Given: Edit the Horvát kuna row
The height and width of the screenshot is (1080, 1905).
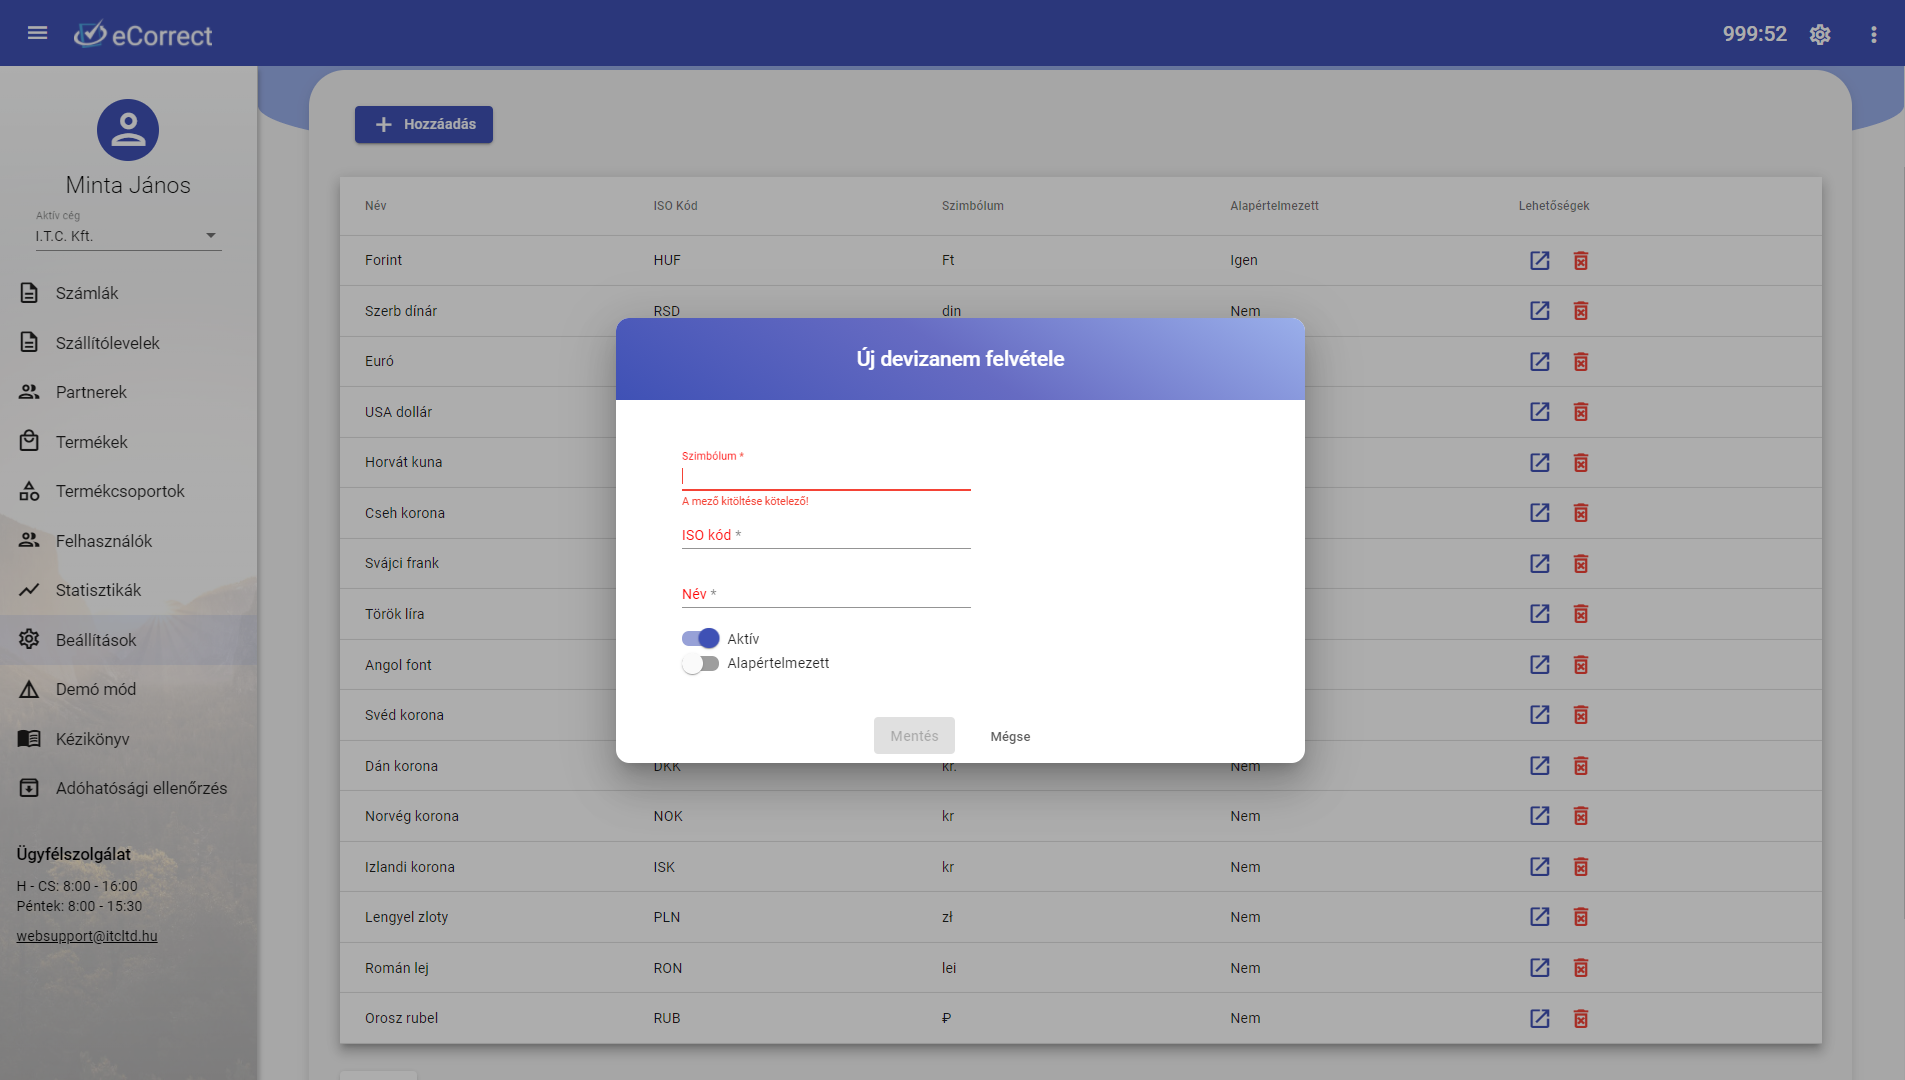Looking at the screenshot, I should (x=1540, y=462).
